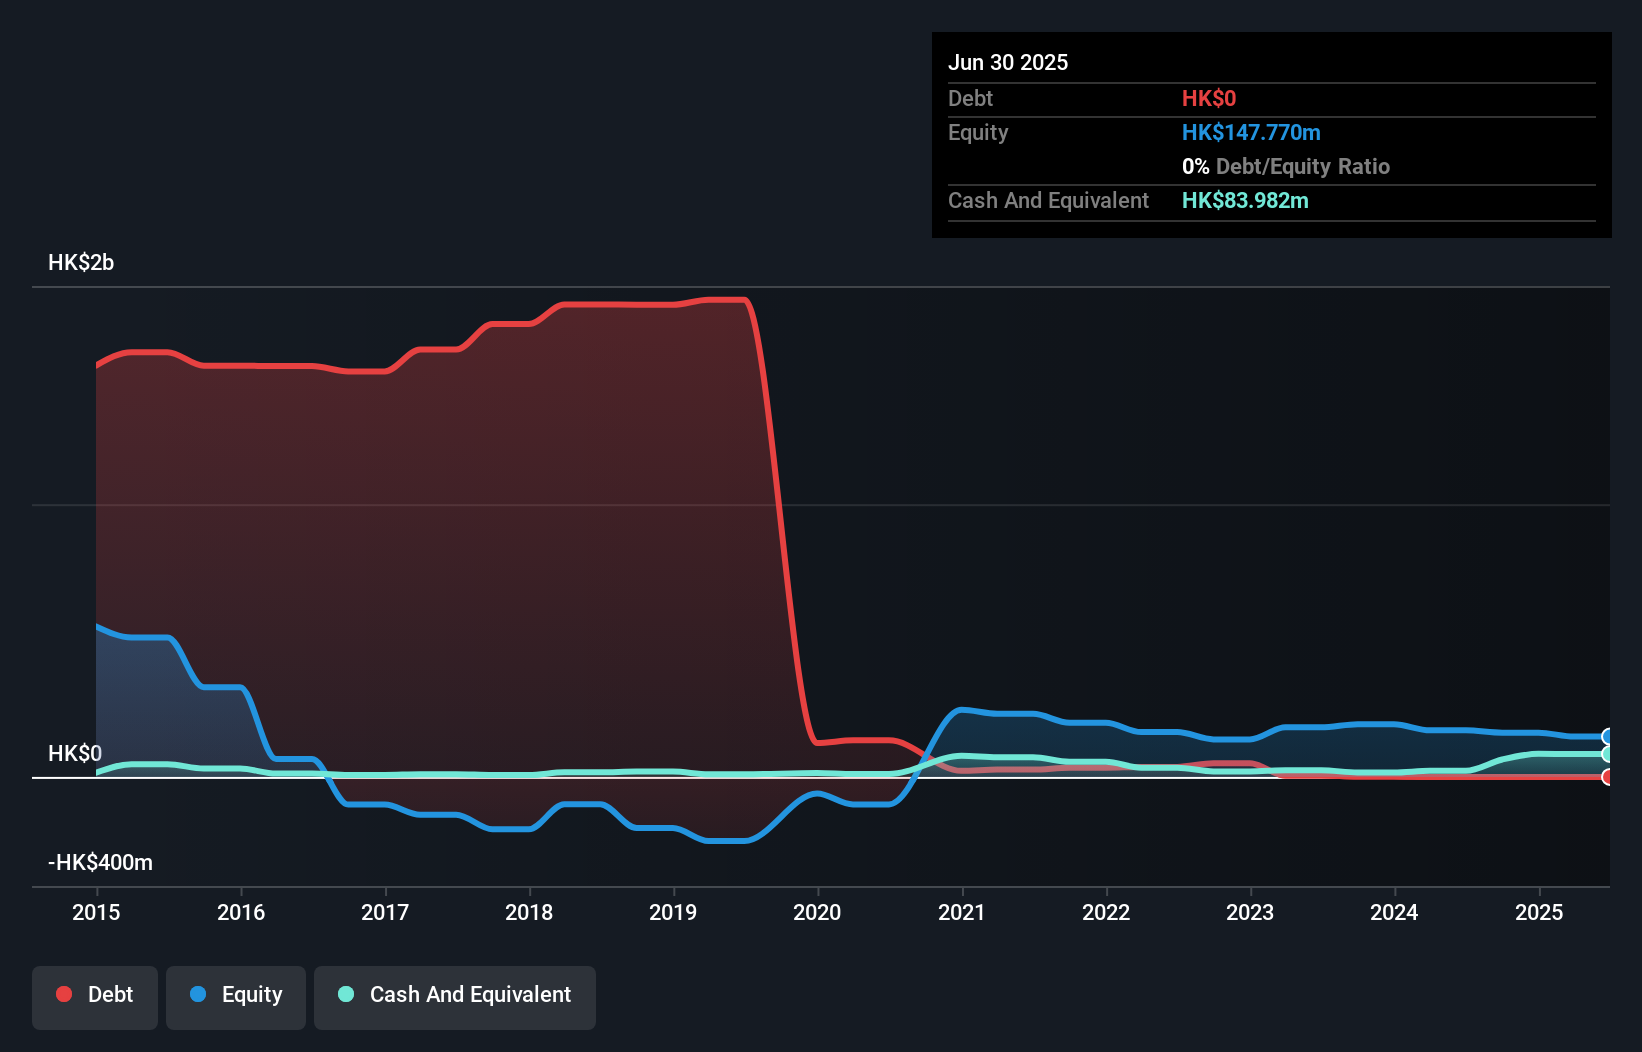Click the HK$147.770m Equity value
1642x1052 pixels.
point(1251,132)
